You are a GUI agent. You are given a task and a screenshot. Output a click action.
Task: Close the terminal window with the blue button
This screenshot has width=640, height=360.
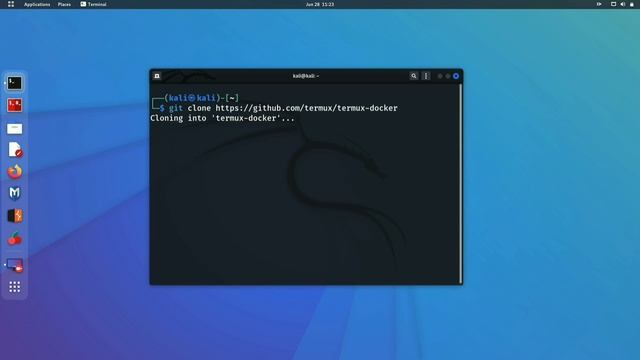(x=456, y=76)
